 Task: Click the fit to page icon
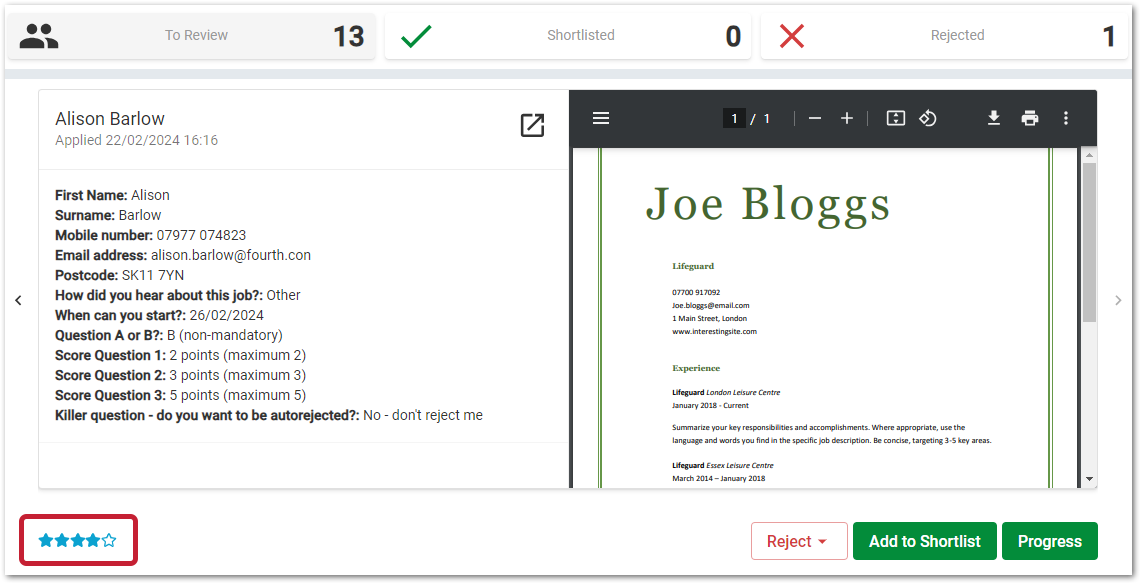click(x=896, y=118)
